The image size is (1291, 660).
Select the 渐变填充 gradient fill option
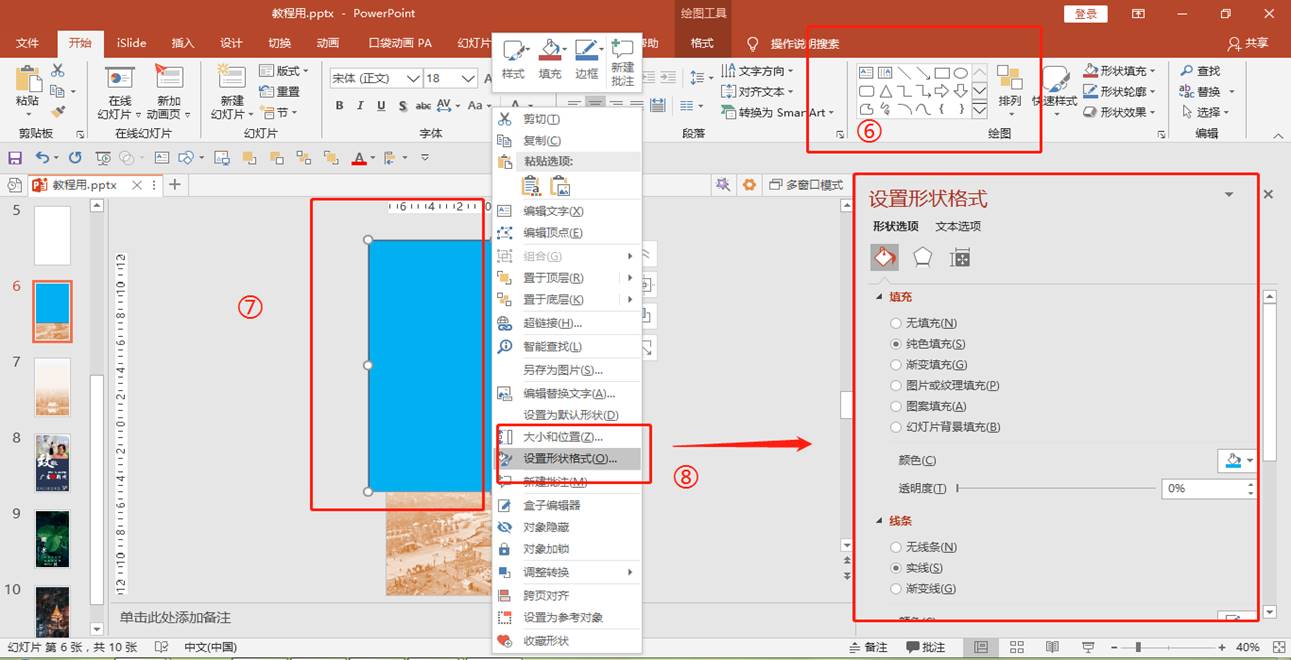(x=896, y=365)
